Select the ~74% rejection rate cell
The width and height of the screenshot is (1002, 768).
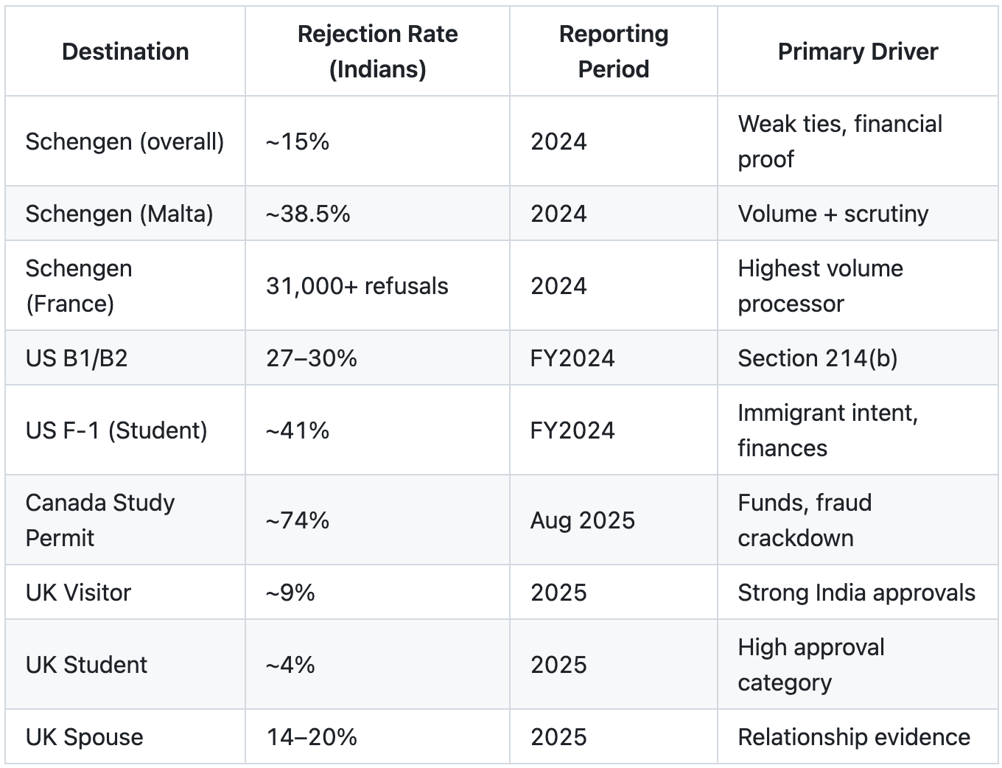(378, 520)
